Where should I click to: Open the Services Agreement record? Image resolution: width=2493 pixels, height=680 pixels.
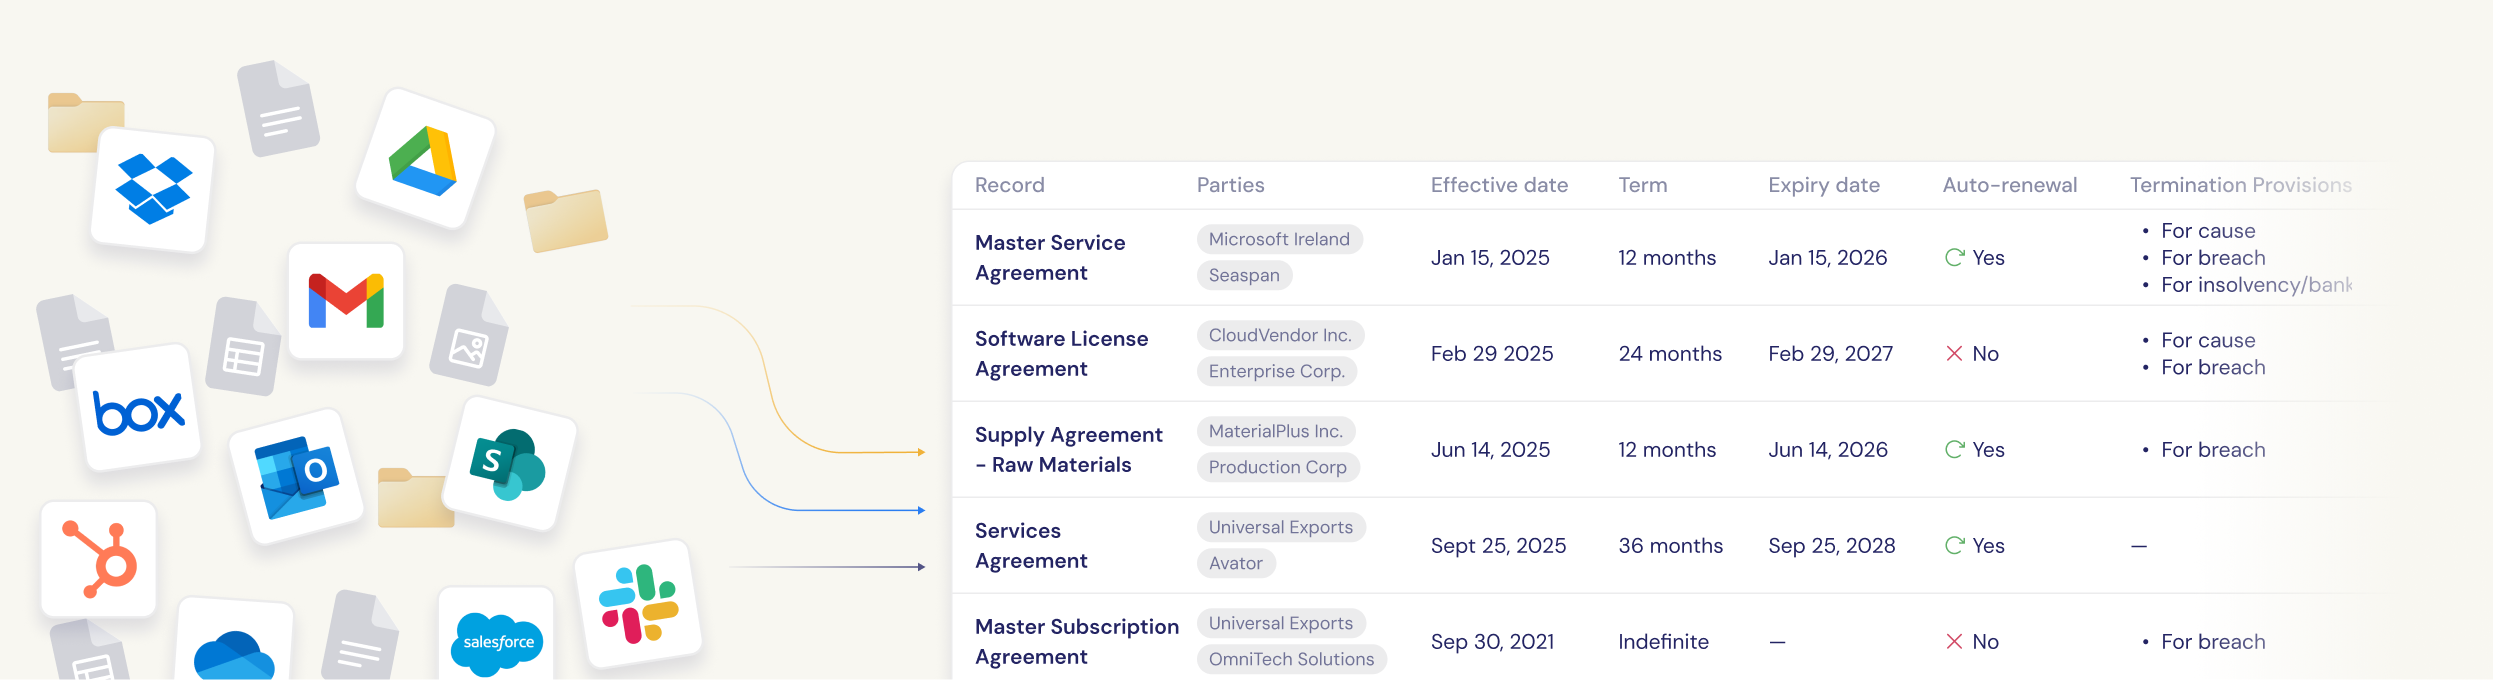[1030, 546]
